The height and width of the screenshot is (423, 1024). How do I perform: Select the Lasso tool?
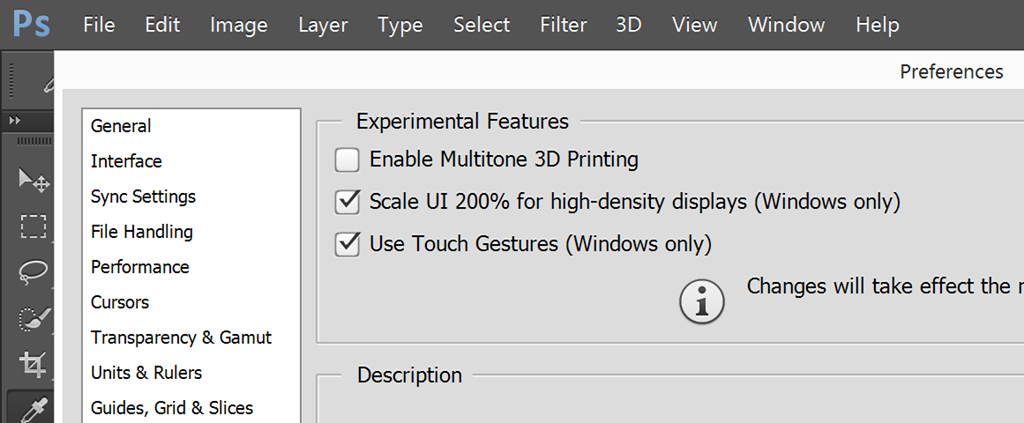33,272
